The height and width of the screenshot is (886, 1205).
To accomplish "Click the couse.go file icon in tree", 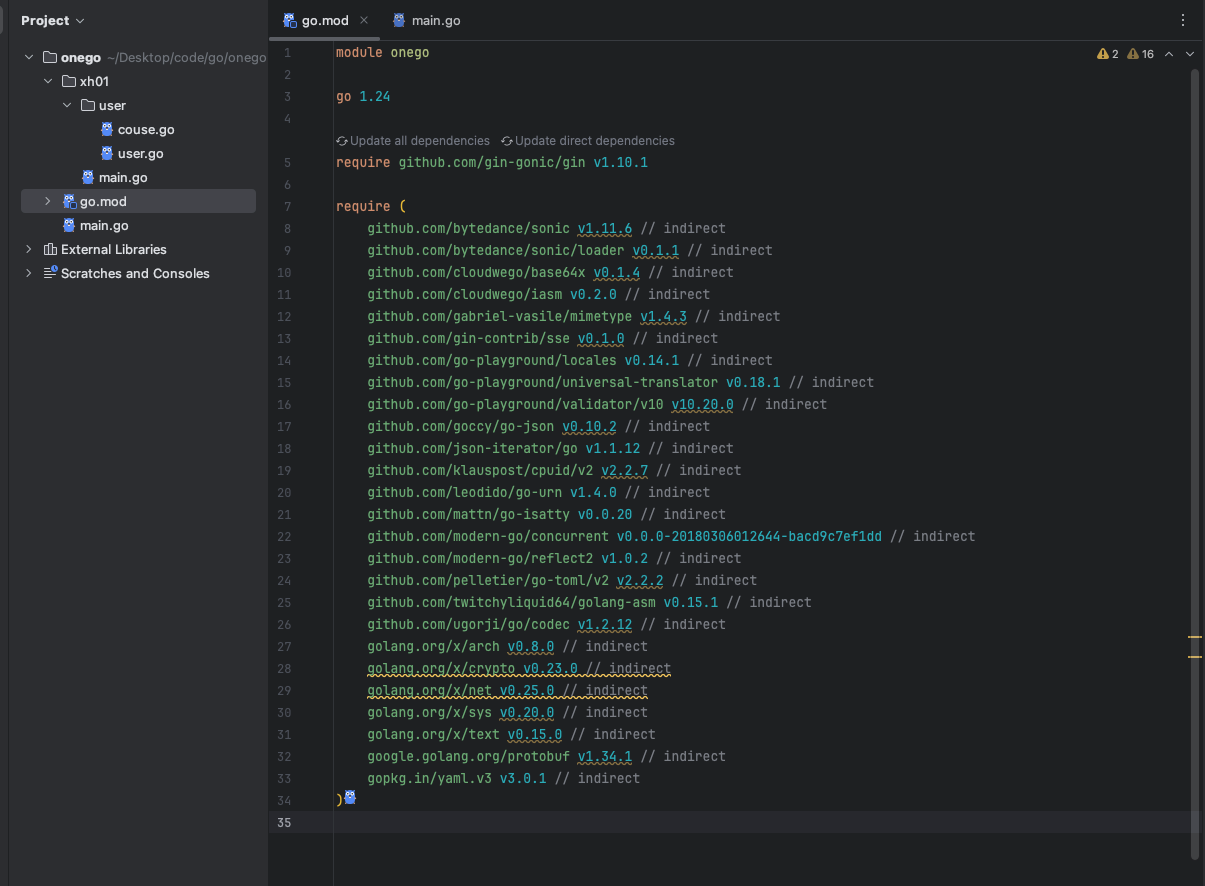I will pos(107,129).
